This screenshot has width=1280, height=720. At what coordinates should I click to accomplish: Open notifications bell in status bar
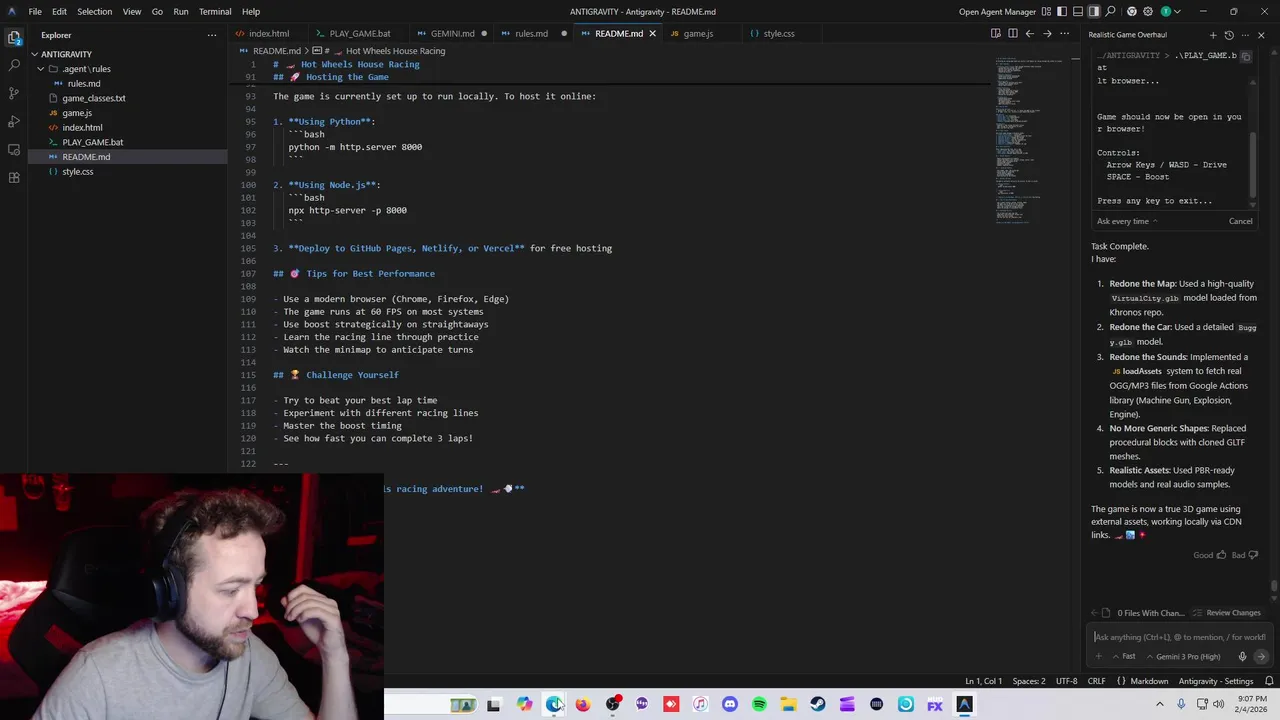(1269, 681)
